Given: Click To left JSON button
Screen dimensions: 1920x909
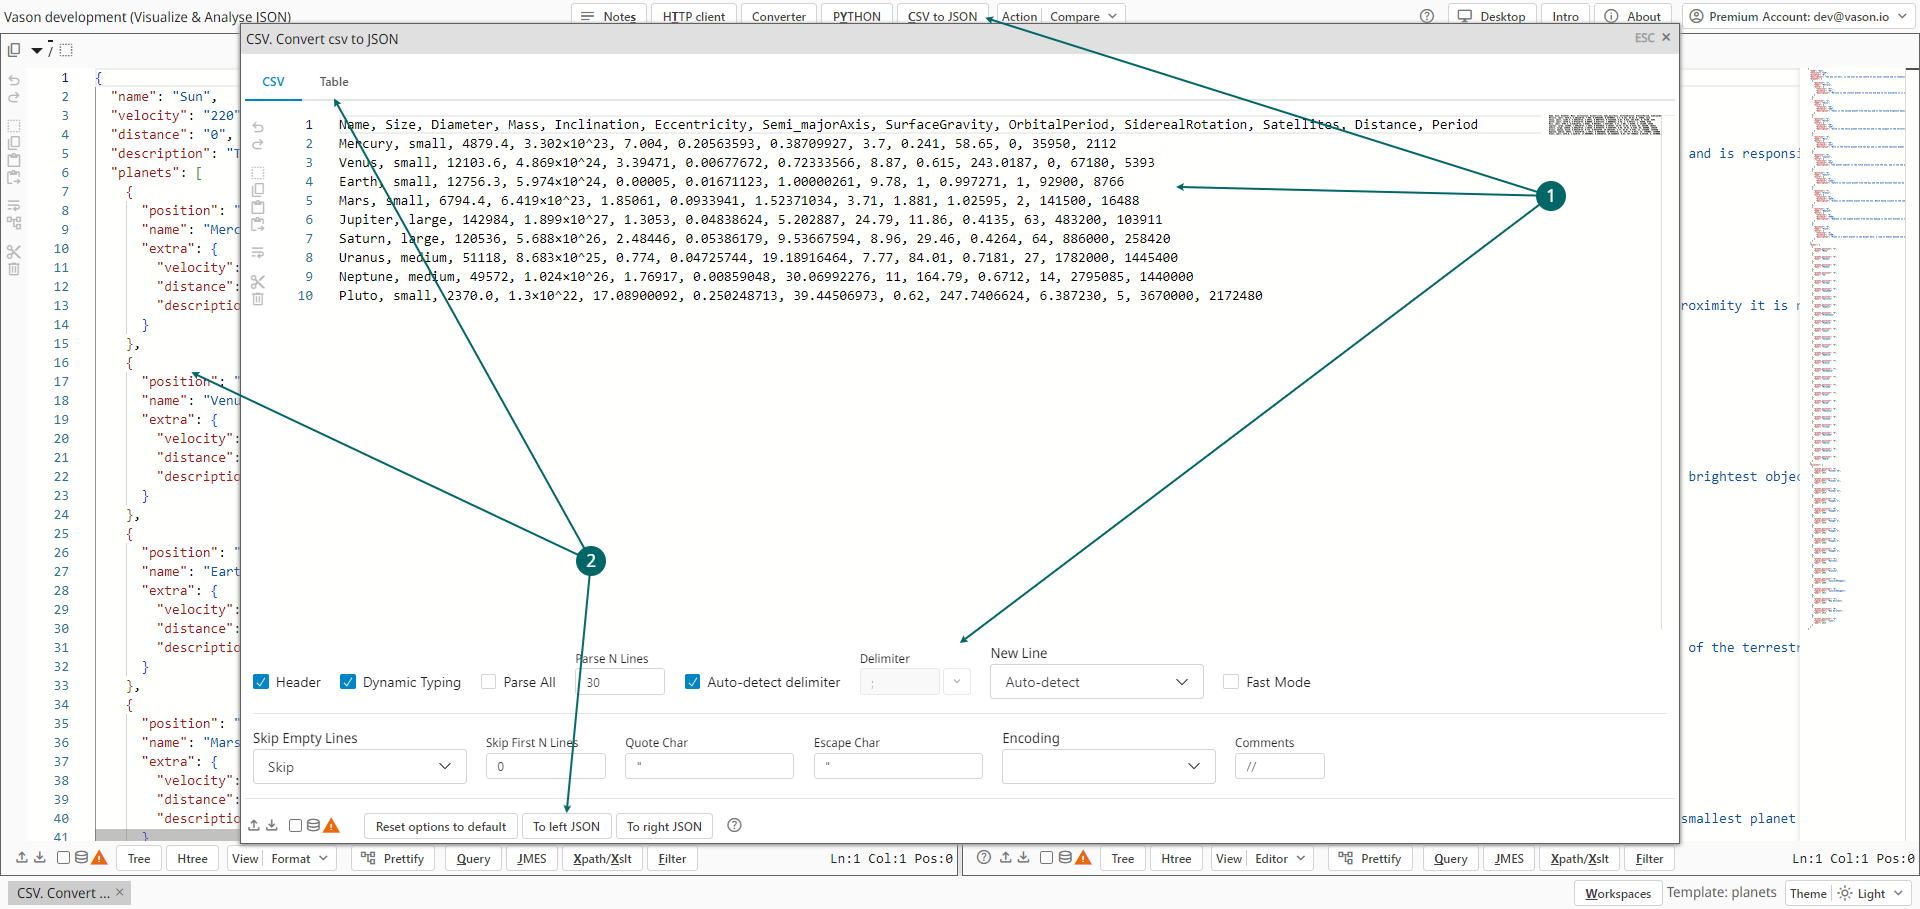Looking at the screenshot, I should 566,826.
